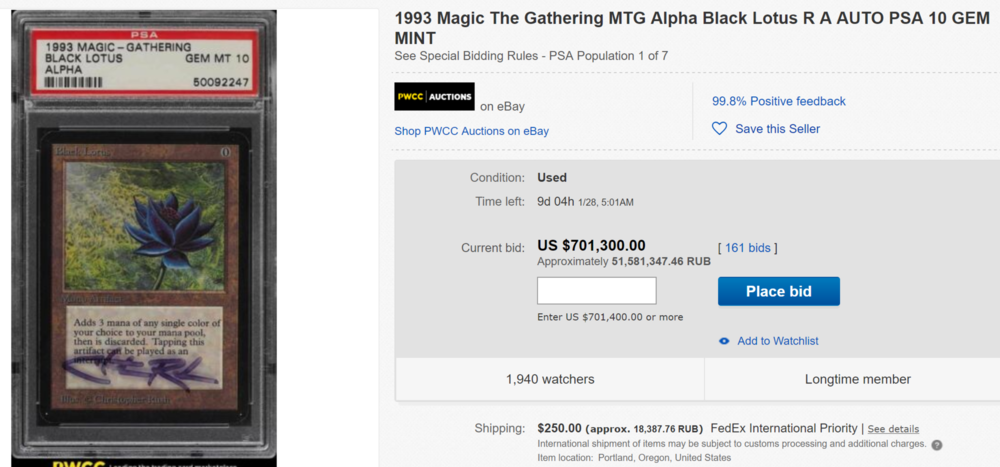Click the heart icon beside Save this Seller
1000x467 pixels.
point(719,129)
